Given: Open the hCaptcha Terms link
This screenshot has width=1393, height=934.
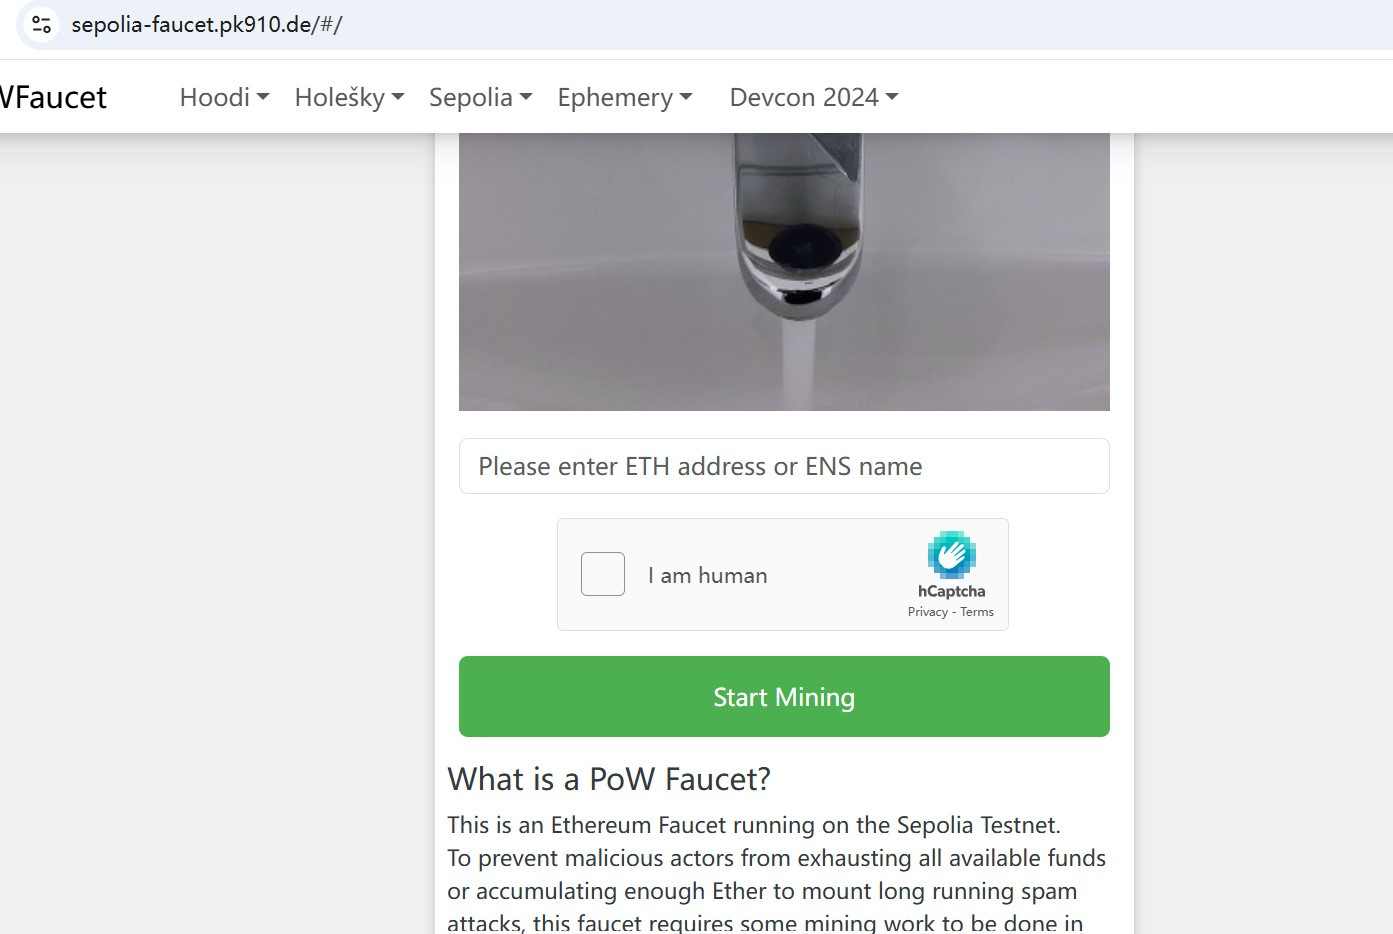Looking at the screenshot, I should click(x=977, y=612).
